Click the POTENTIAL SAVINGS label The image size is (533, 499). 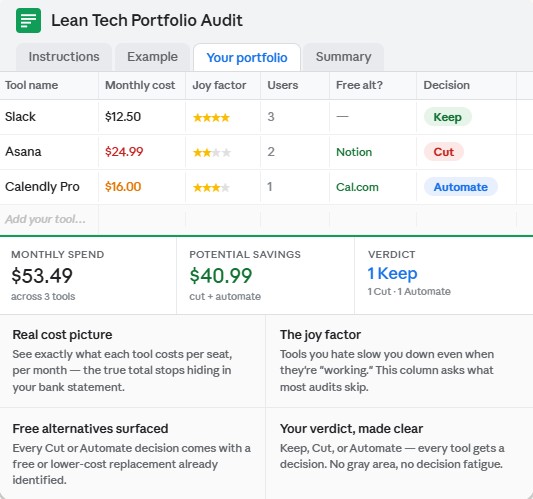pos(245,255)
